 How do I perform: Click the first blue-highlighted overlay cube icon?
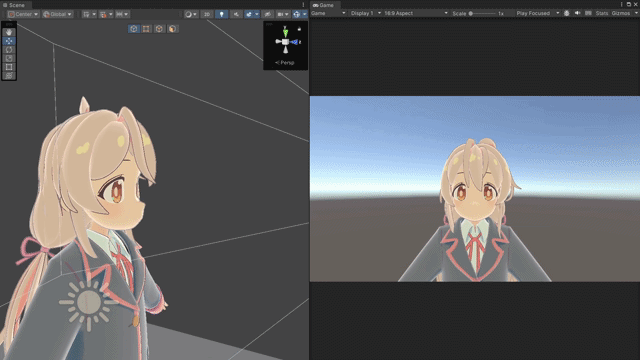pos(133,29)
